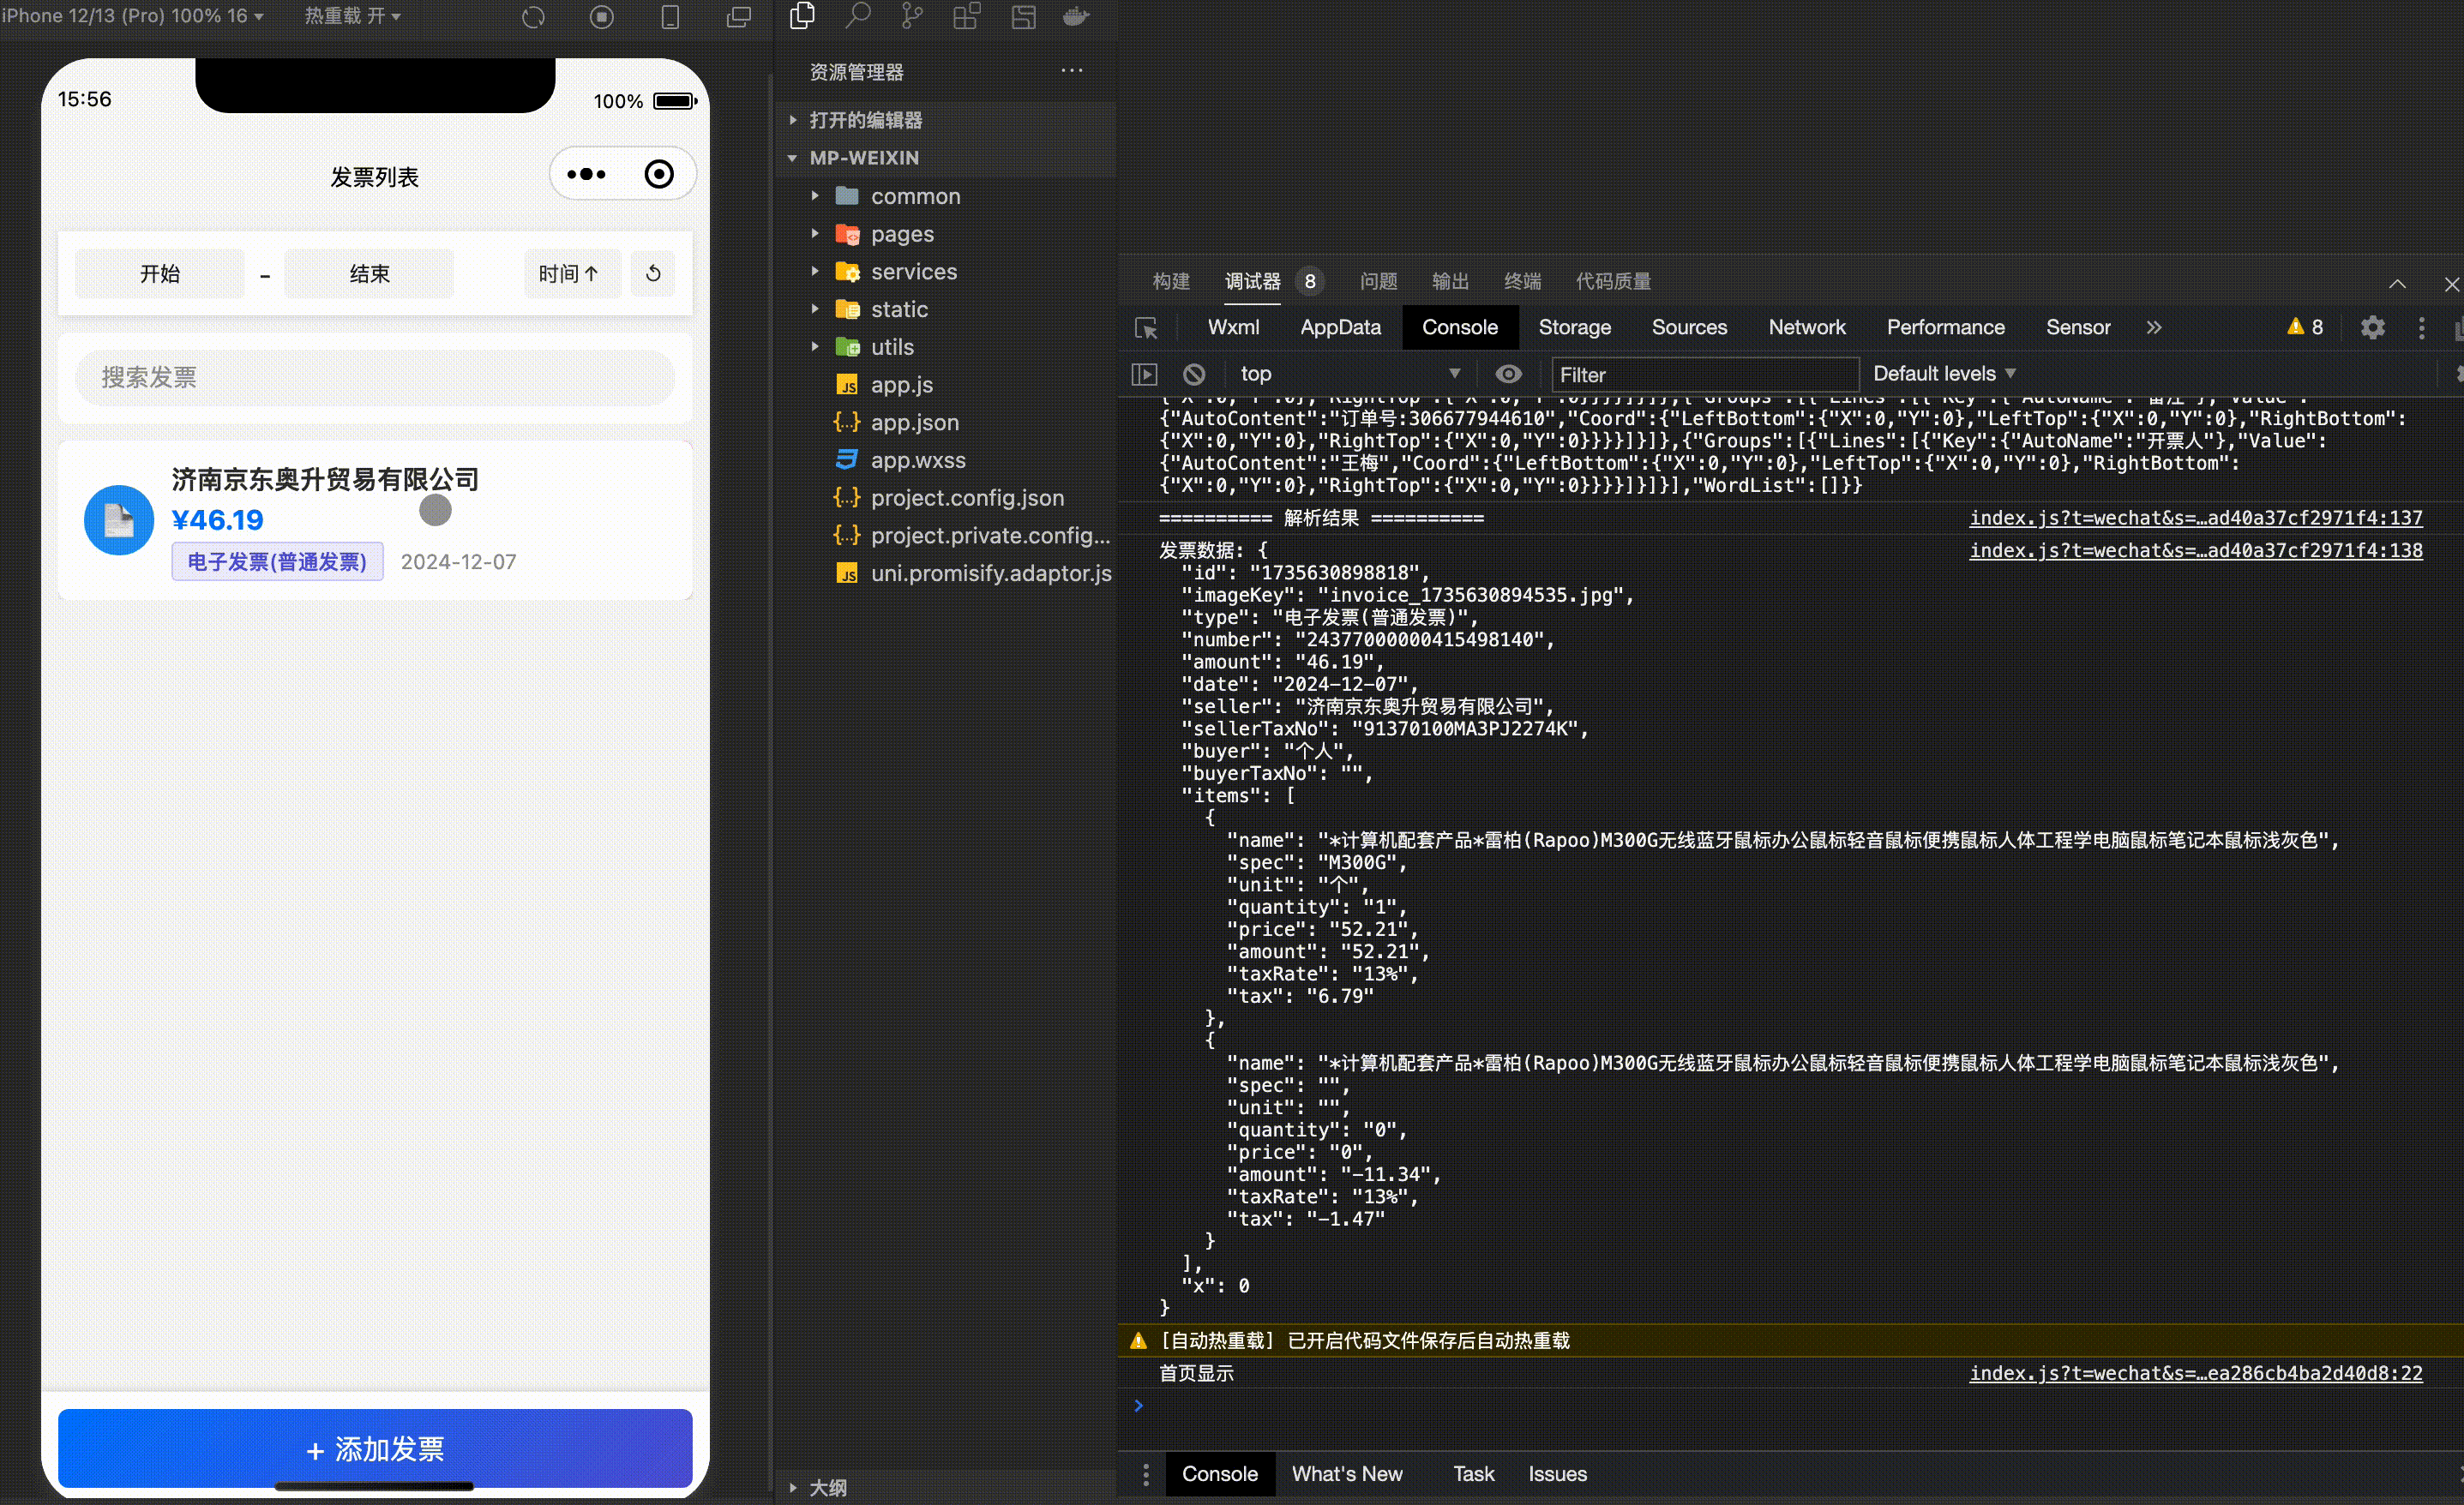Tap the 结束 end date button

[x=369, y=273]
